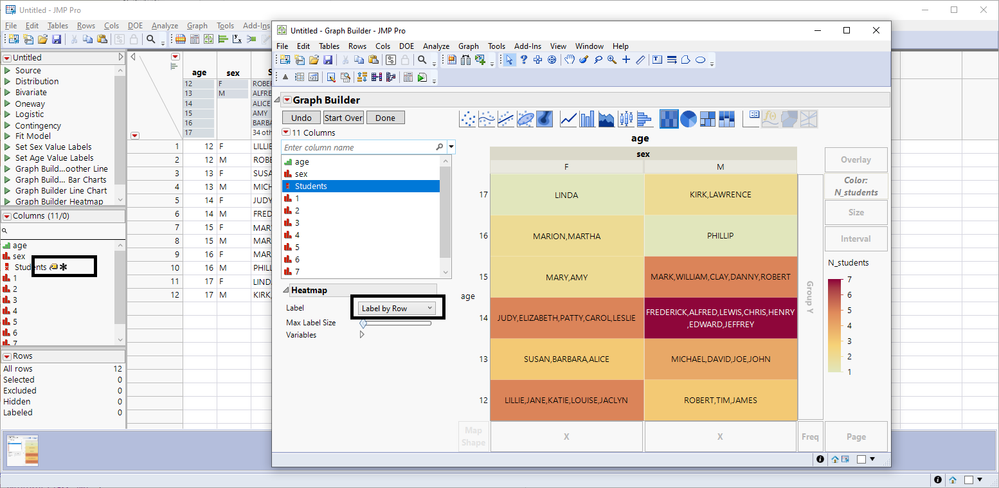Run the Graph Builder Heatmap table script

8,202
